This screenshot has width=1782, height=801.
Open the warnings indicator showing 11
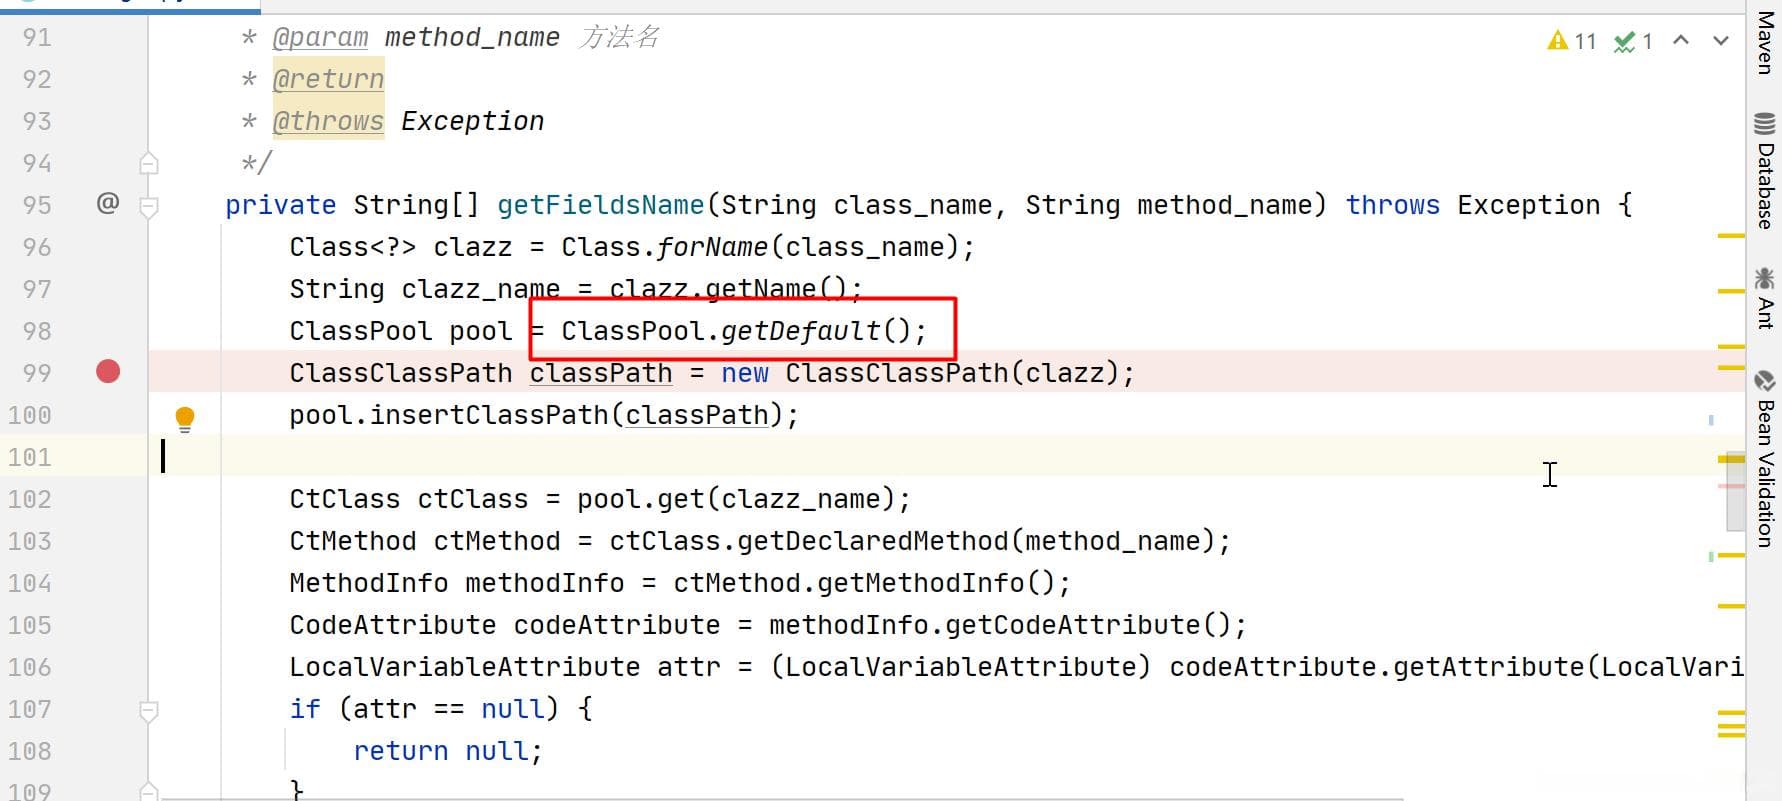1572,41
